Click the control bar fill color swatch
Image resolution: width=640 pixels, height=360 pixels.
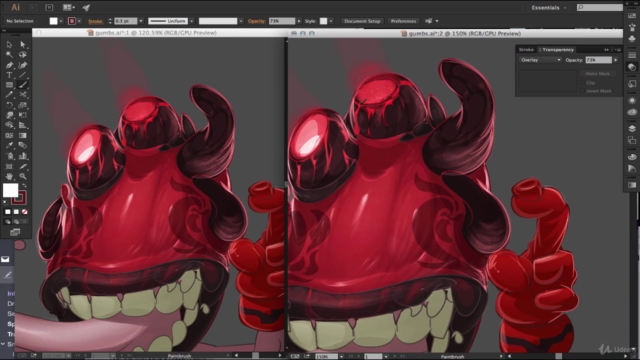[53, 21]
